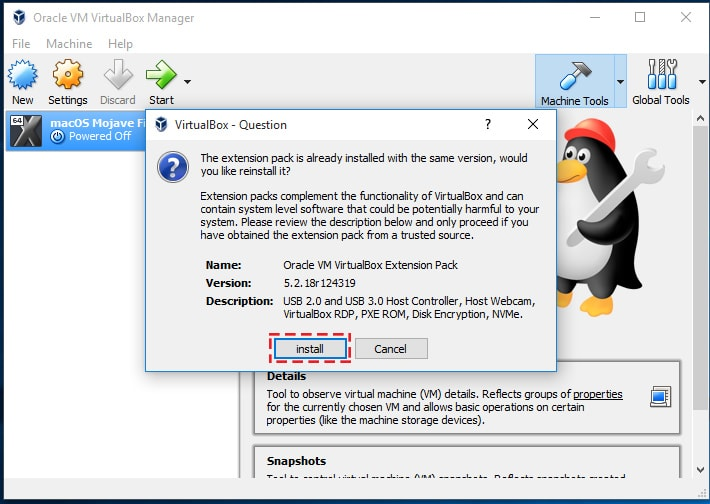
Task: Select the Global Tools button
Action: click(x=661, y=82)
